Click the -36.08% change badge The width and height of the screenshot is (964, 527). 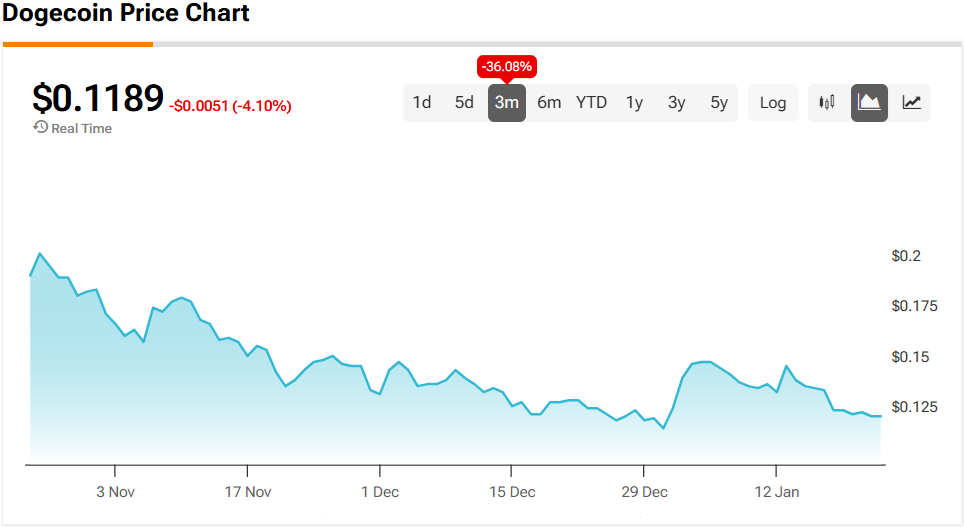click(507, 67)
